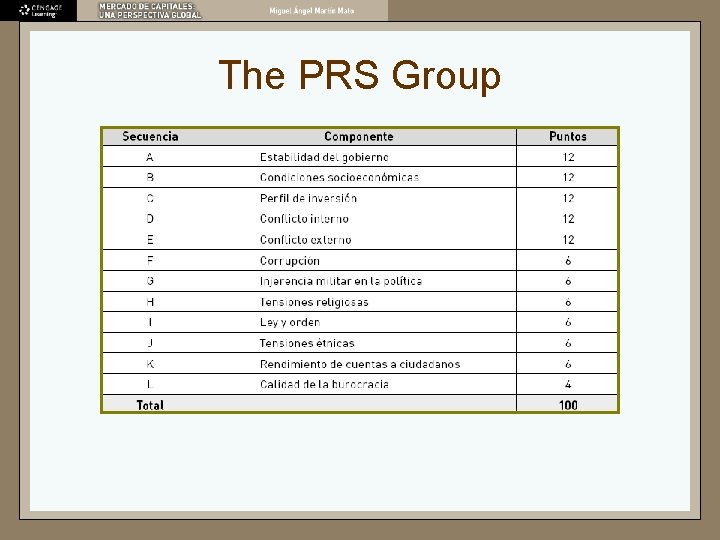Image resolution: width=720 pixels, height=540 pixels.
Task: Click points value 6 for Injerencia militar
Action: click(x=568, y=281)
